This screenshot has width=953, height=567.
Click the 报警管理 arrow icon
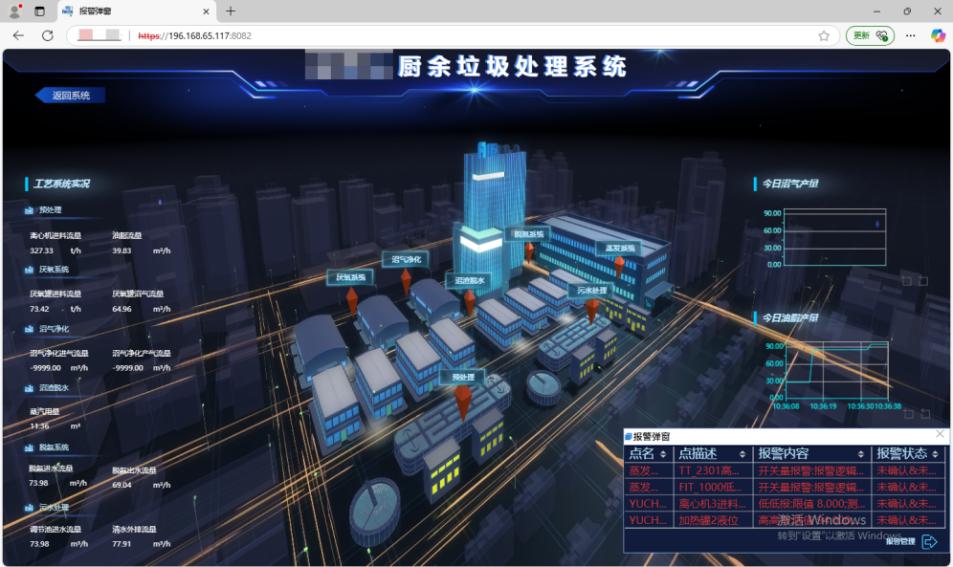(929, 542)
